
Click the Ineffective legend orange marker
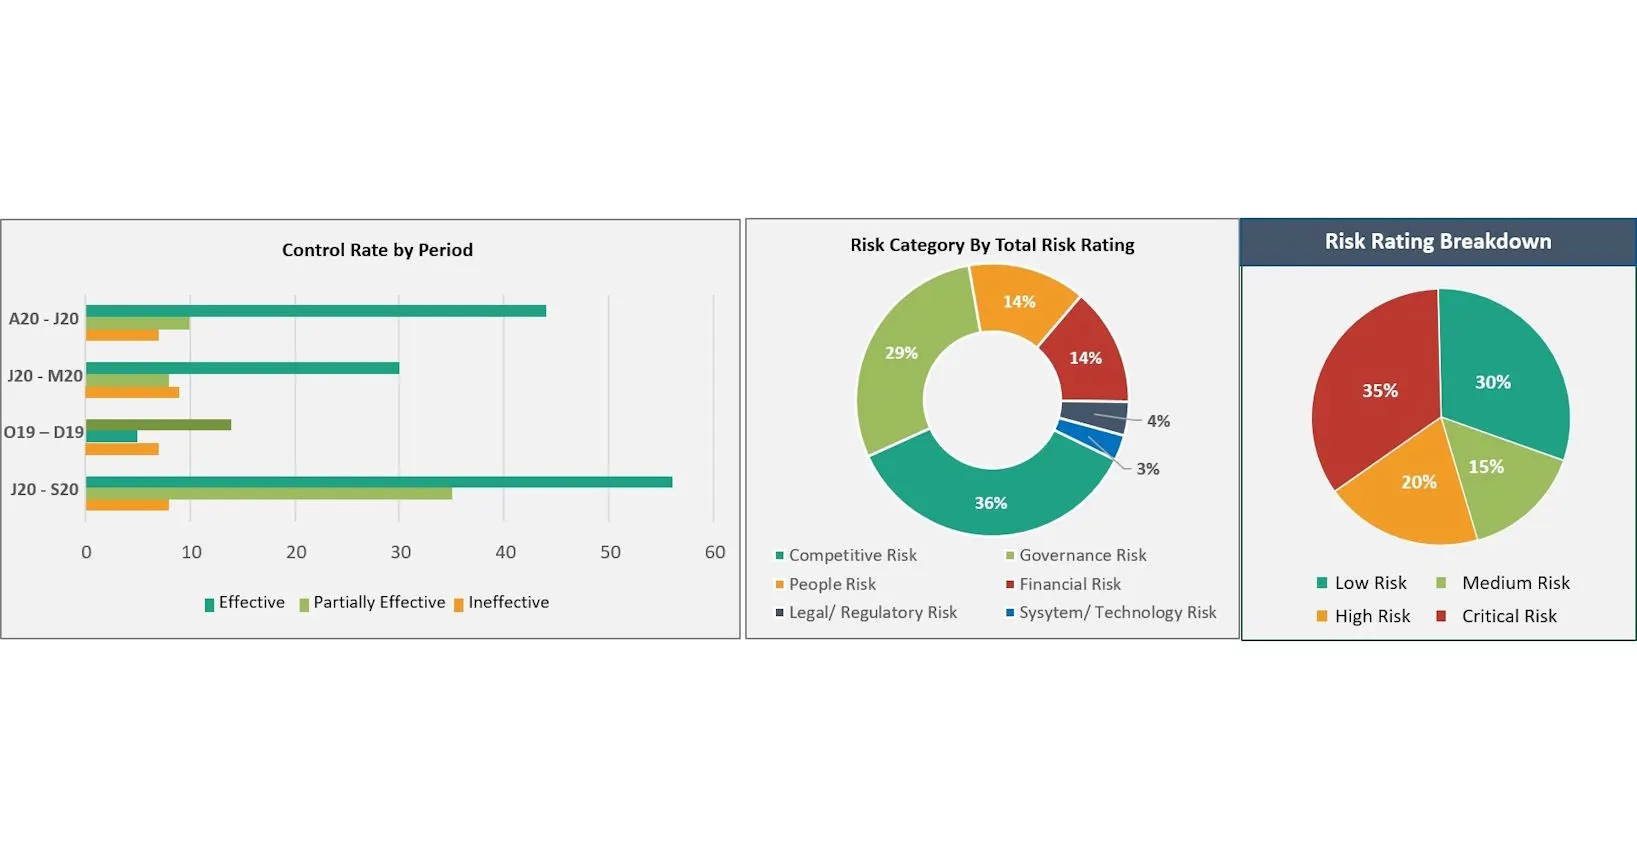click(459, 604)
